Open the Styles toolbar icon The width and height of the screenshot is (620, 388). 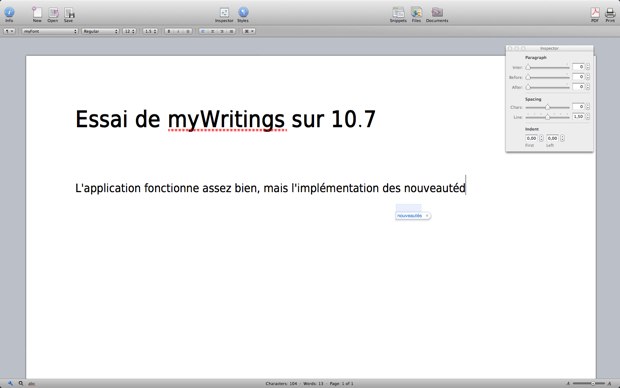click(x=243, y=14)
